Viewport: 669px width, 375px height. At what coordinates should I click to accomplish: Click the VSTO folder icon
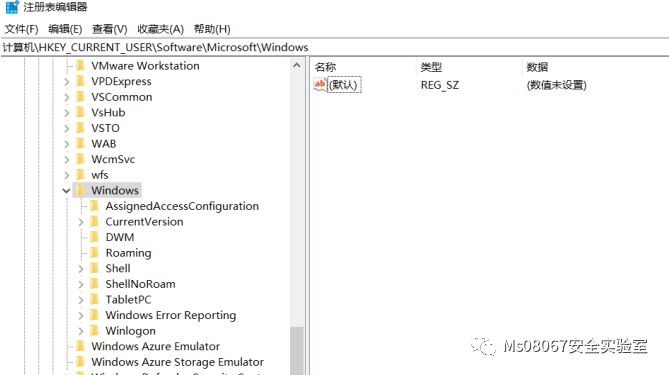80,128
